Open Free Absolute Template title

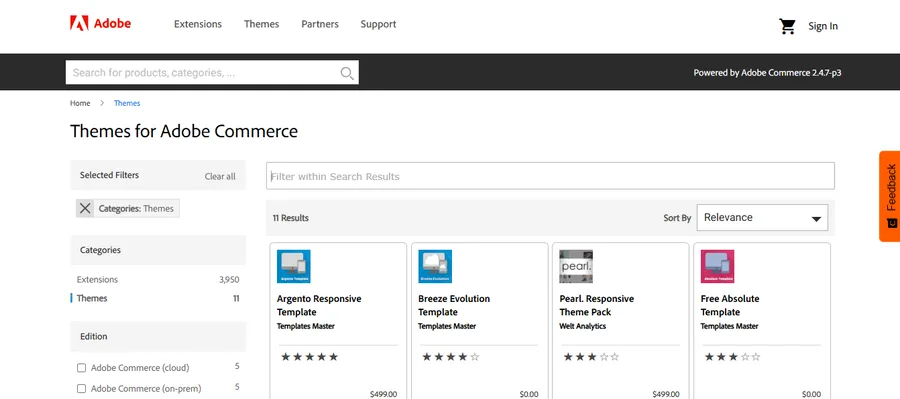pos(730,305)
